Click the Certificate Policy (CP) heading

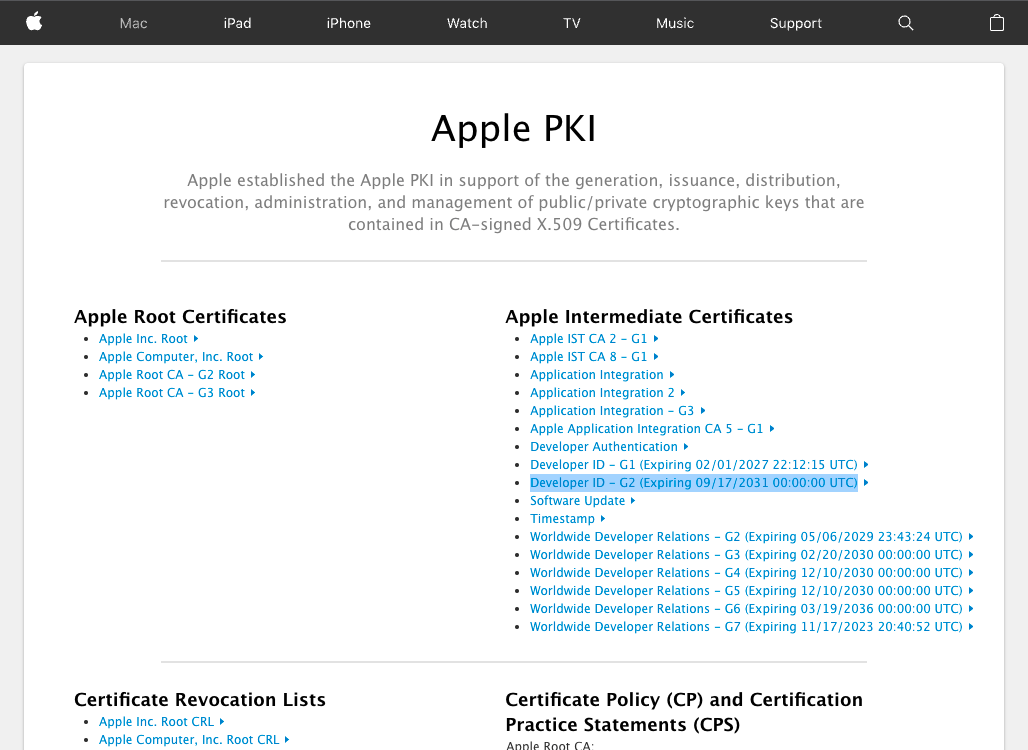[684, 712]
